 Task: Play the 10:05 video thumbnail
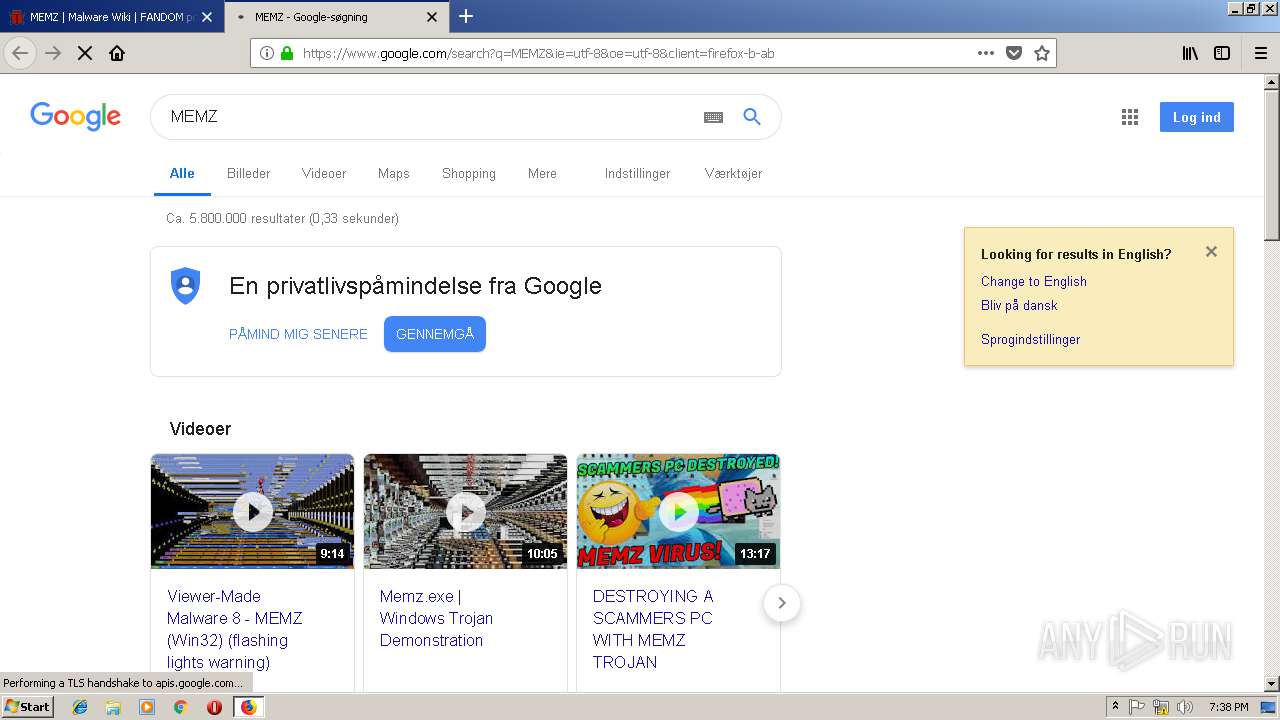click(x=465, y=511)
